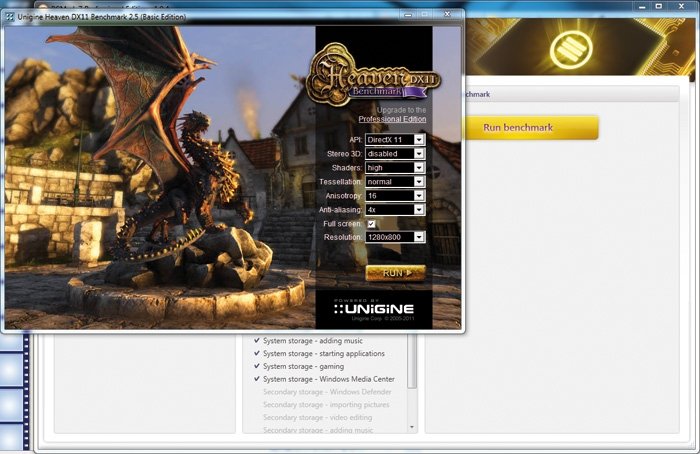Toggle System storage - Windows Media Center checkmark
The height and width of the screenshot is (454, 700).
pos(257,379)
